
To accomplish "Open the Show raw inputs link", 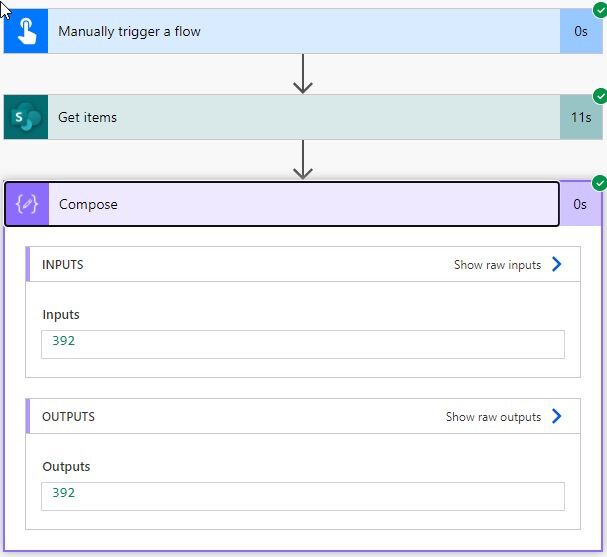I will point(497,265).
